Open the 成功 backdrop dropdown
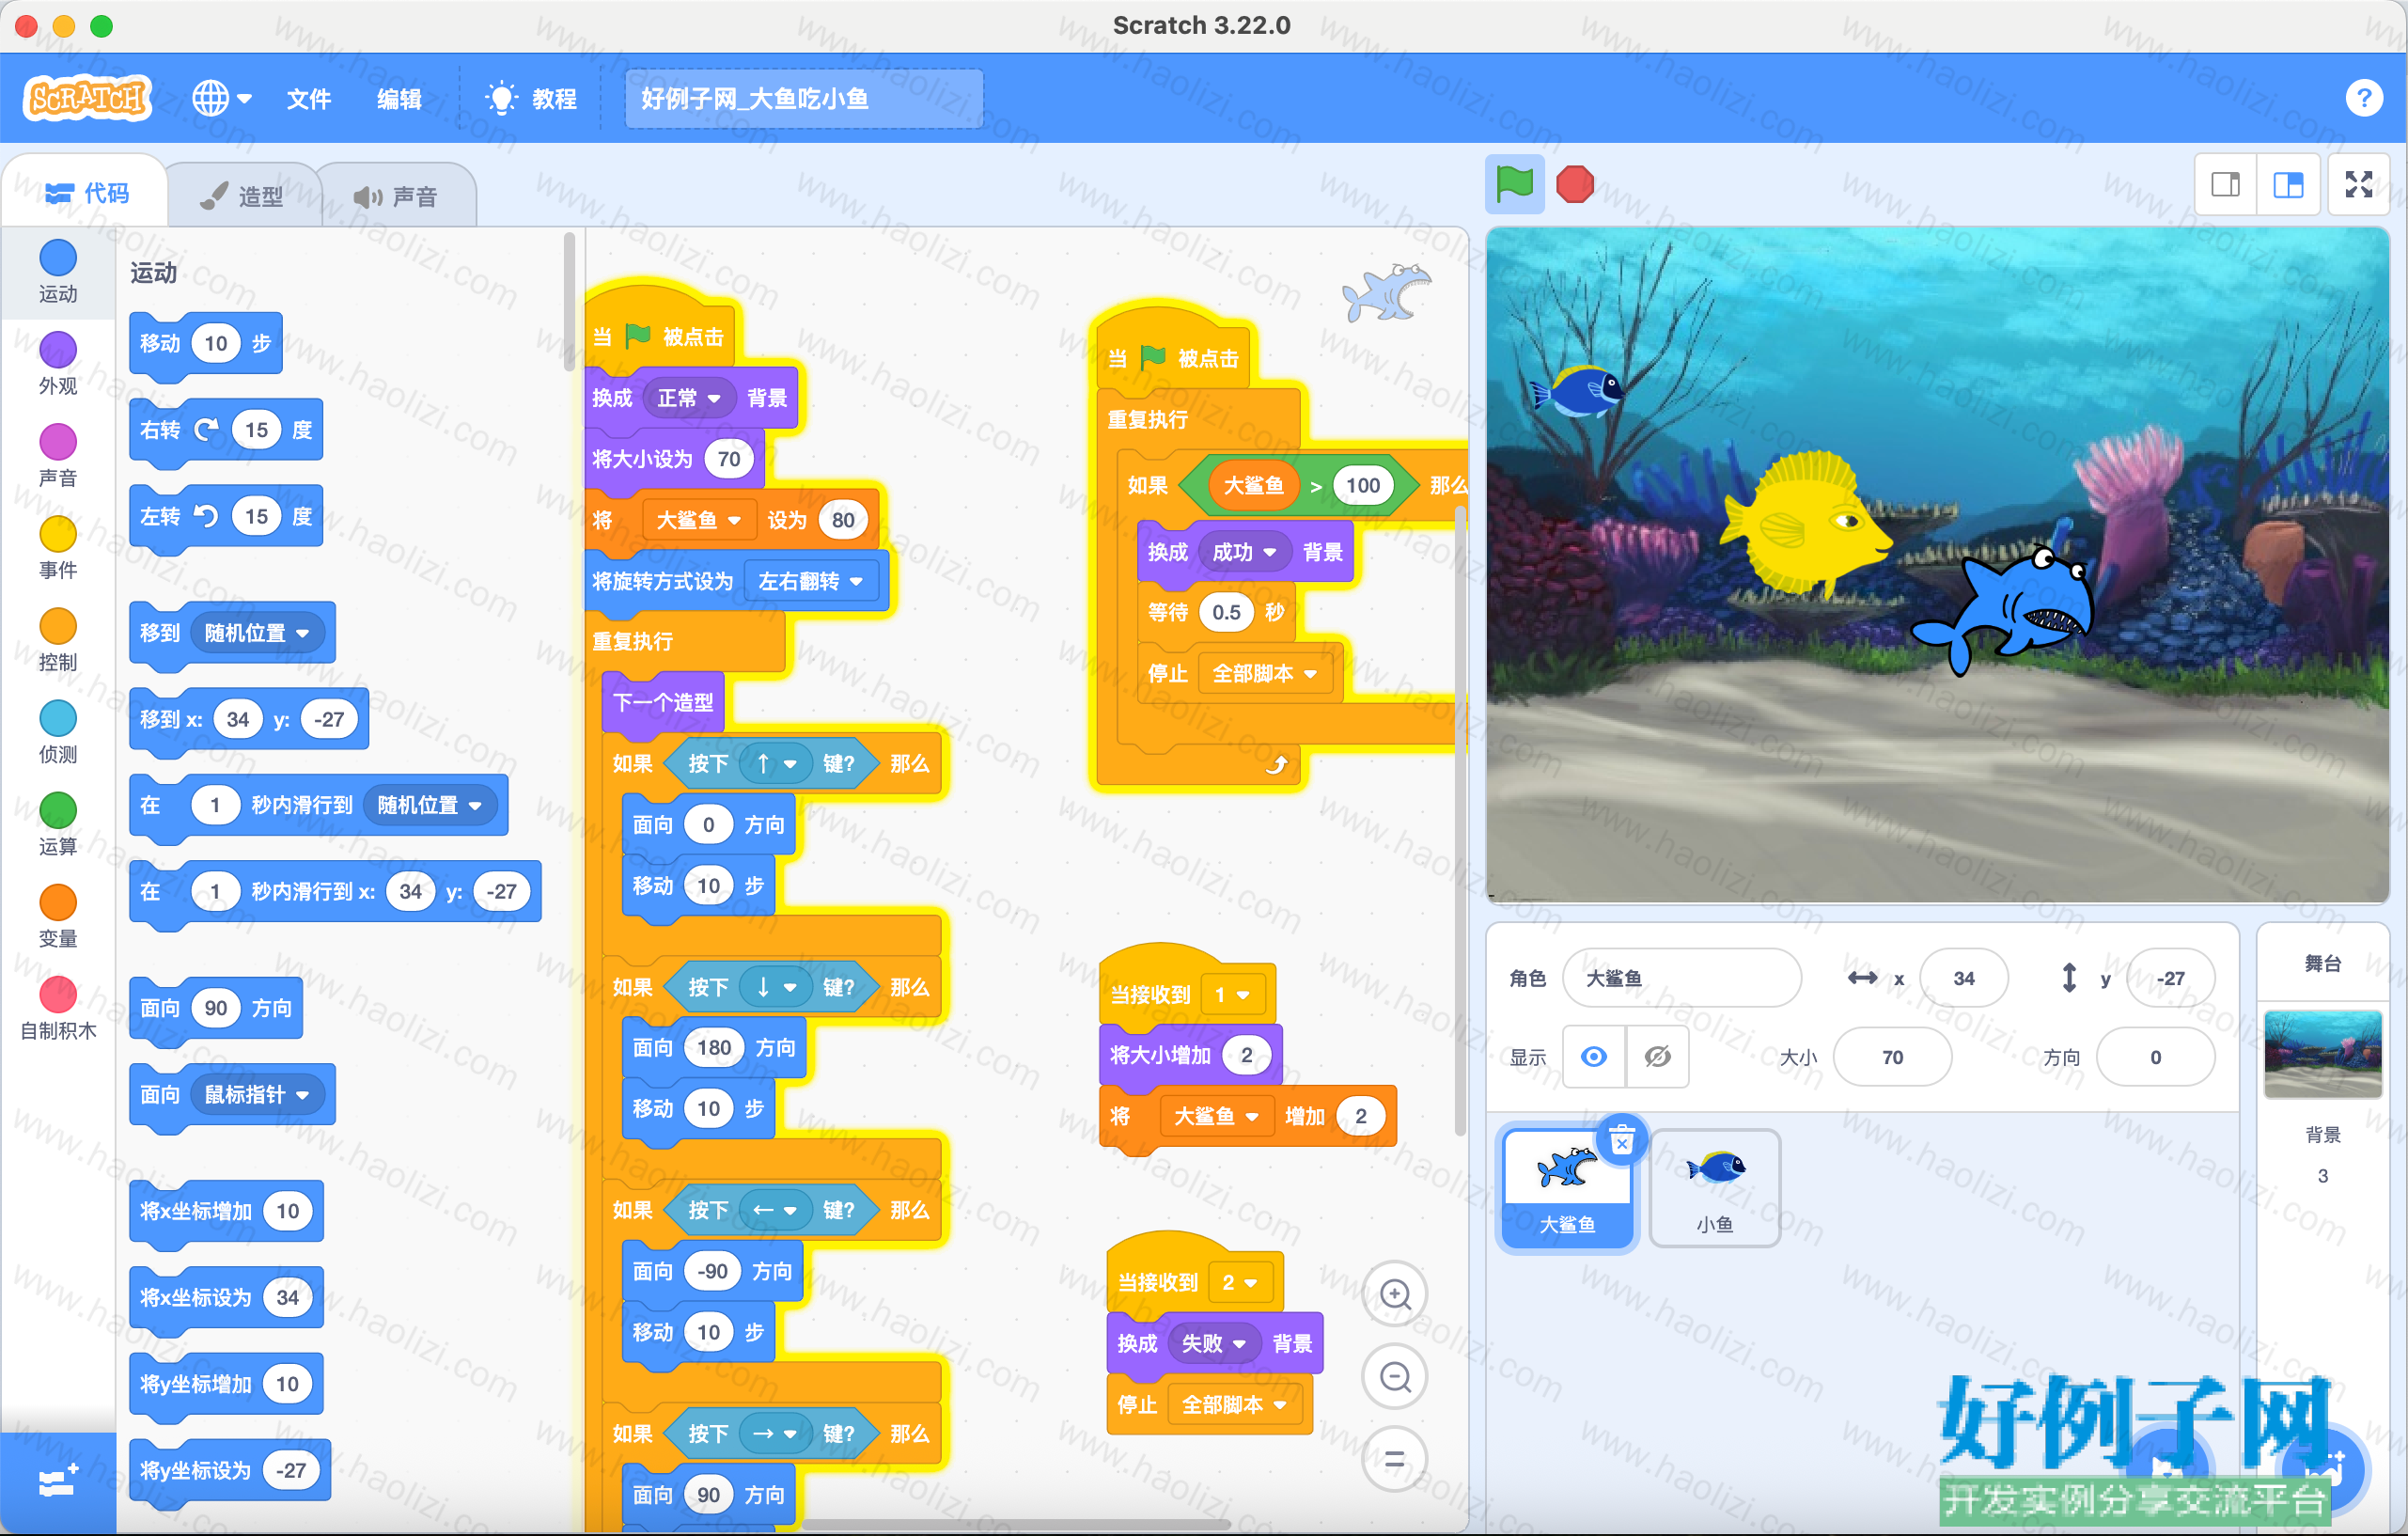2408x1536 pixels. point(1244,552)
